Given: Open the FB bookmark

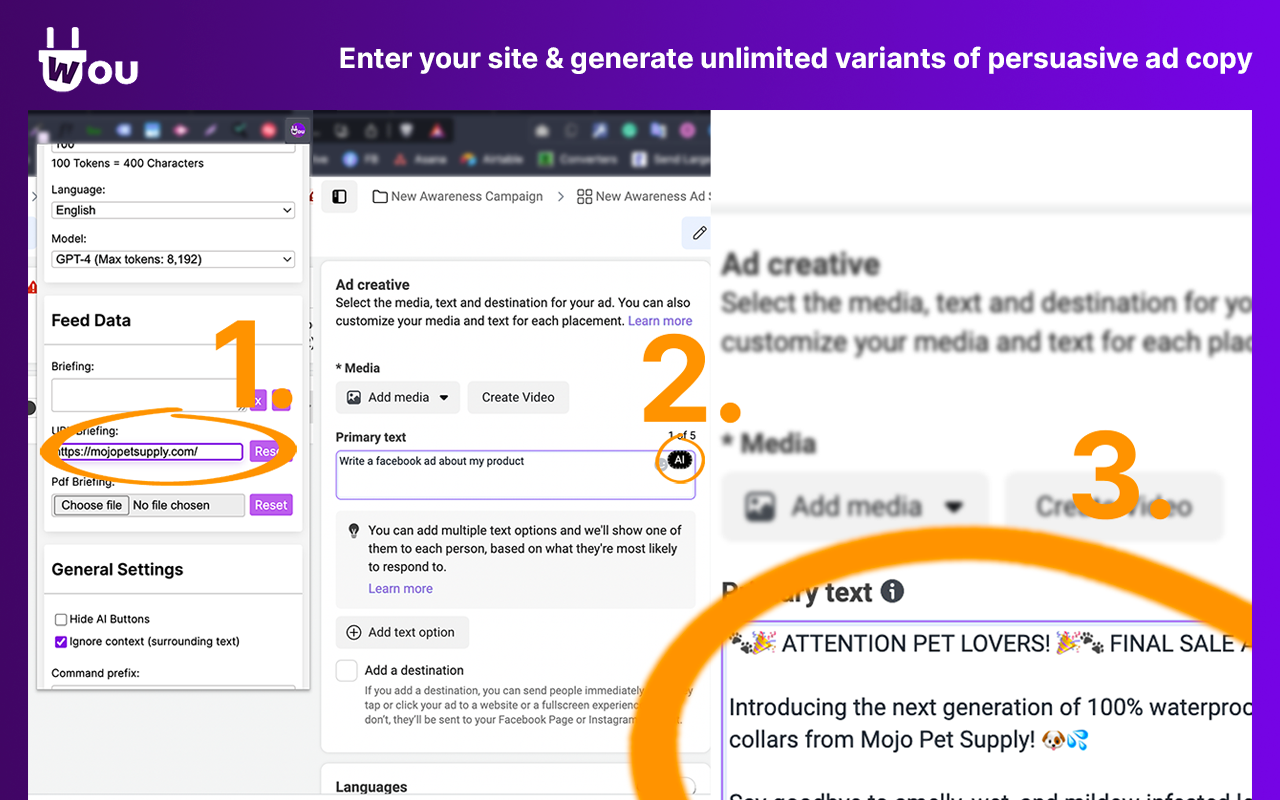Looking at the screenshot, I should coord(359,159).
